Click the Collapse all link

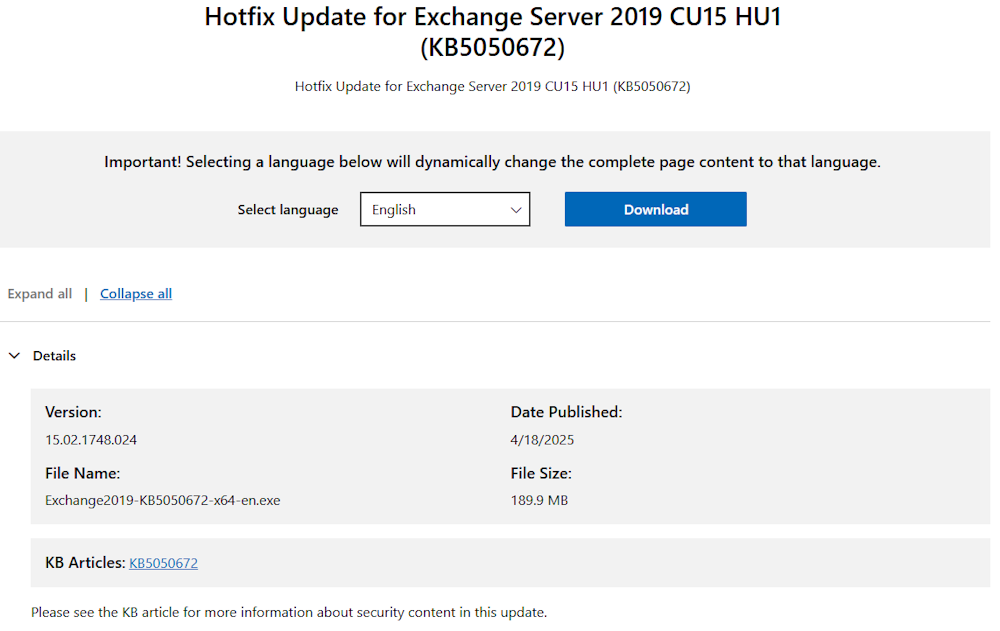point(136,293)
